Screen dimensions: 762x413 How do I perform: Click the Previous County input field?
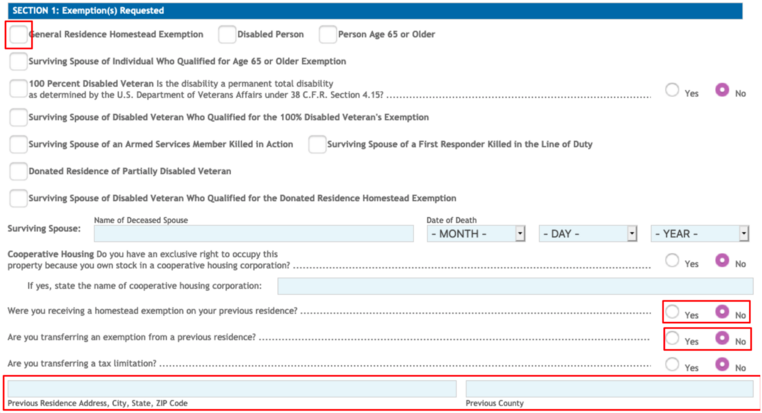pos(609,389)
